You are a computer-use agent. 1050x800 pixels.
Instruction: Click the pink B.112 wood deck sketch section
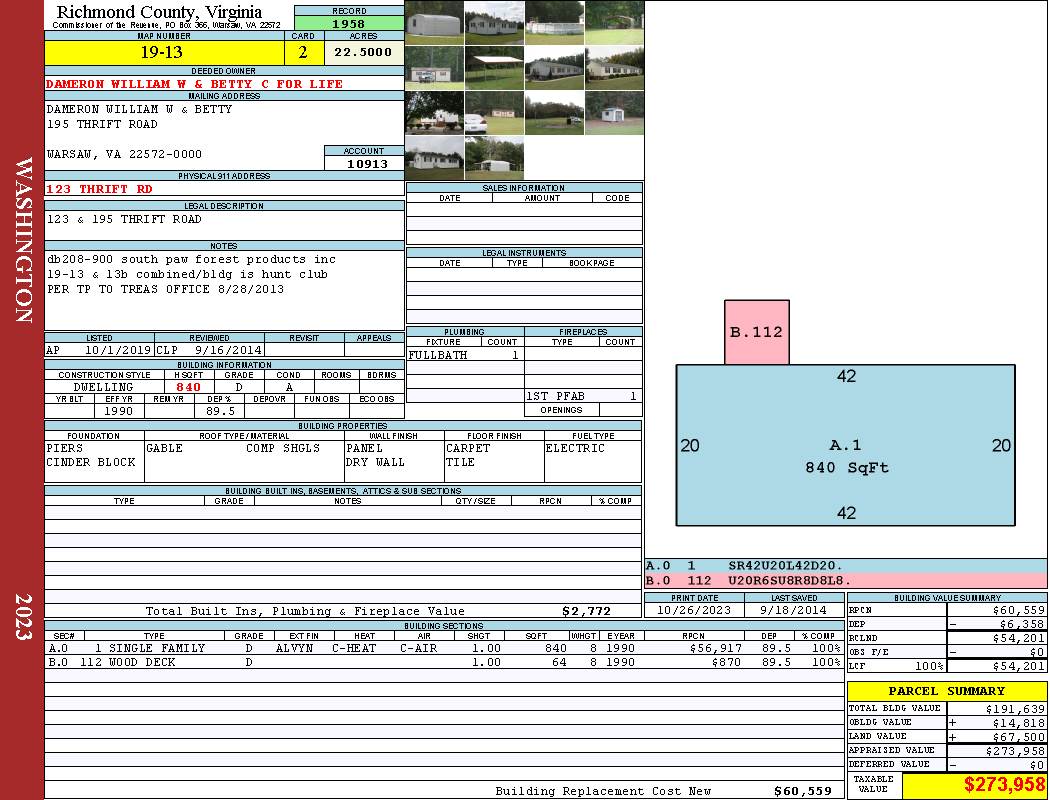click(756, 332)
